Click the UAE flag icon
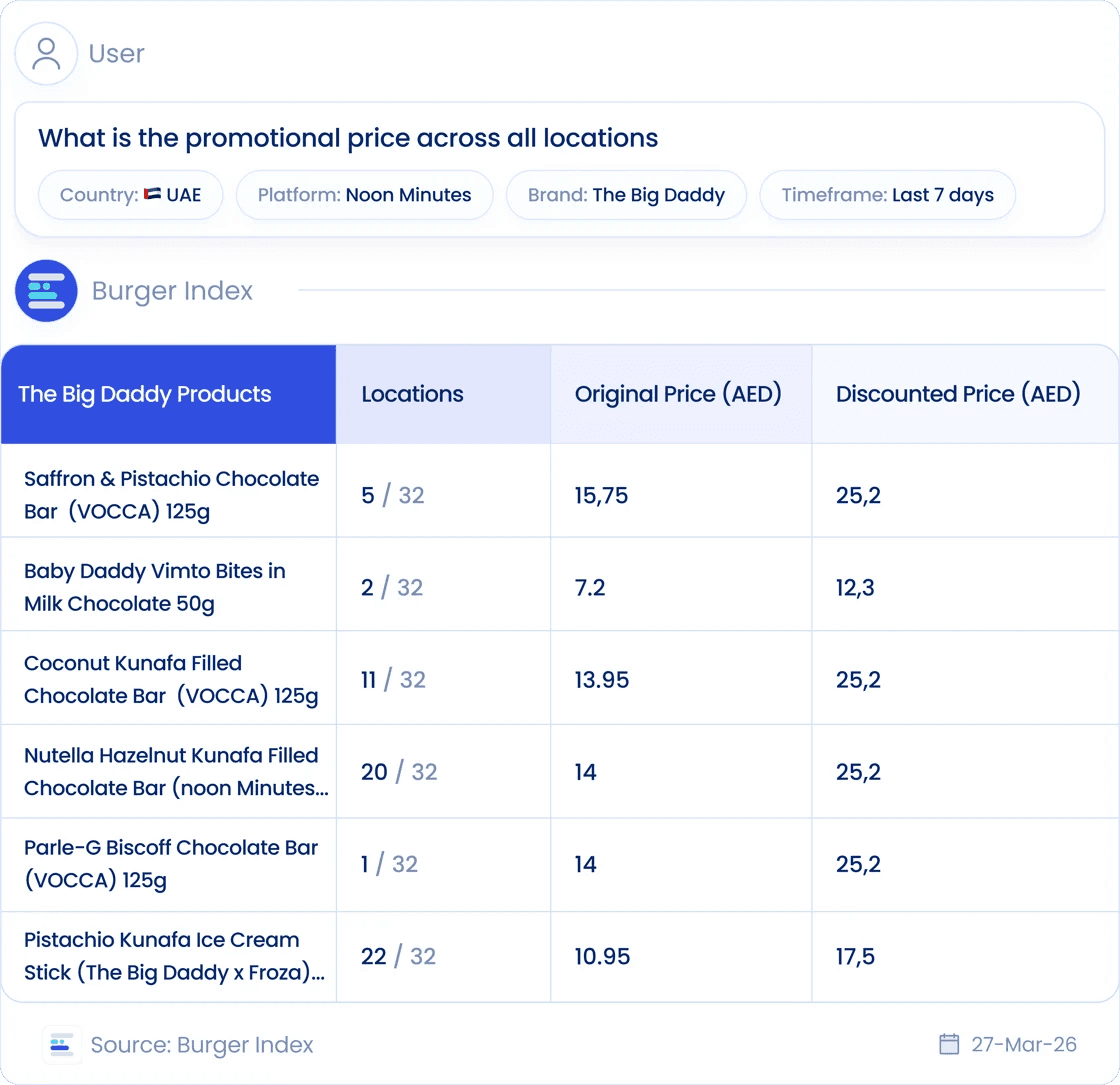 click(152, 194)
